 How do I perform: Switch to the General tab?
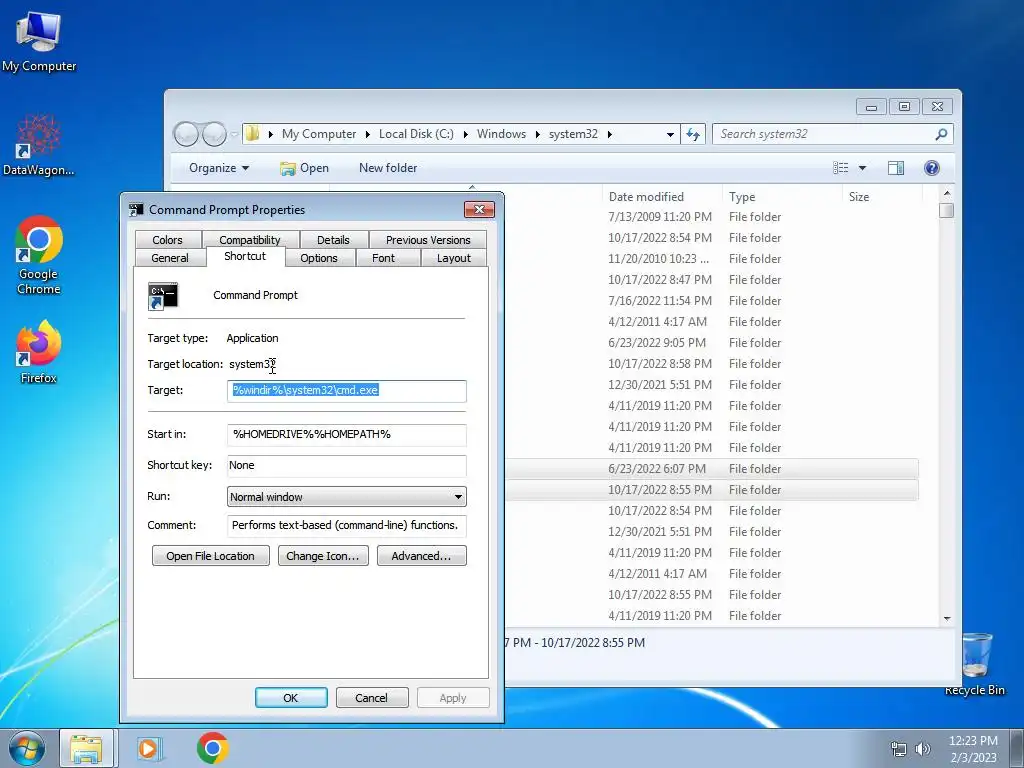[x=170, y=258]
